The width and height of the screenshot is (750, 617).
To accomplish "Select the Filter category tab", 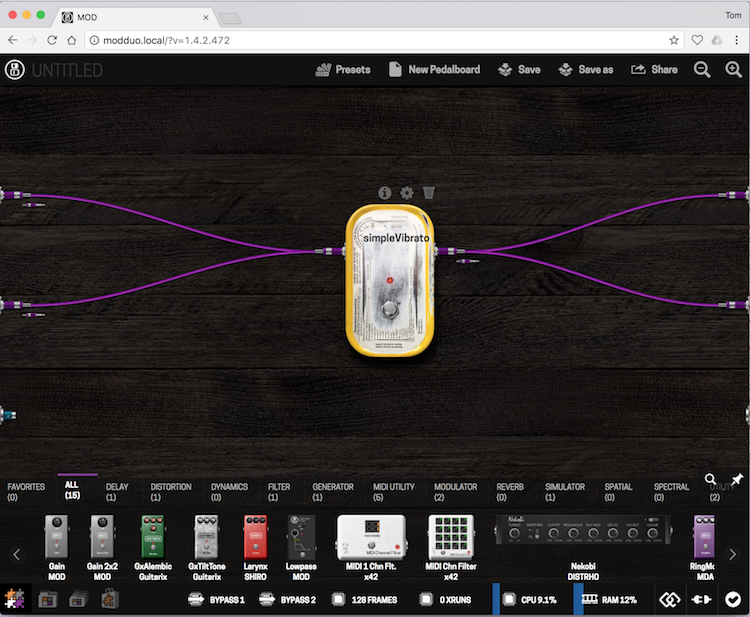I will click(279, 492).
